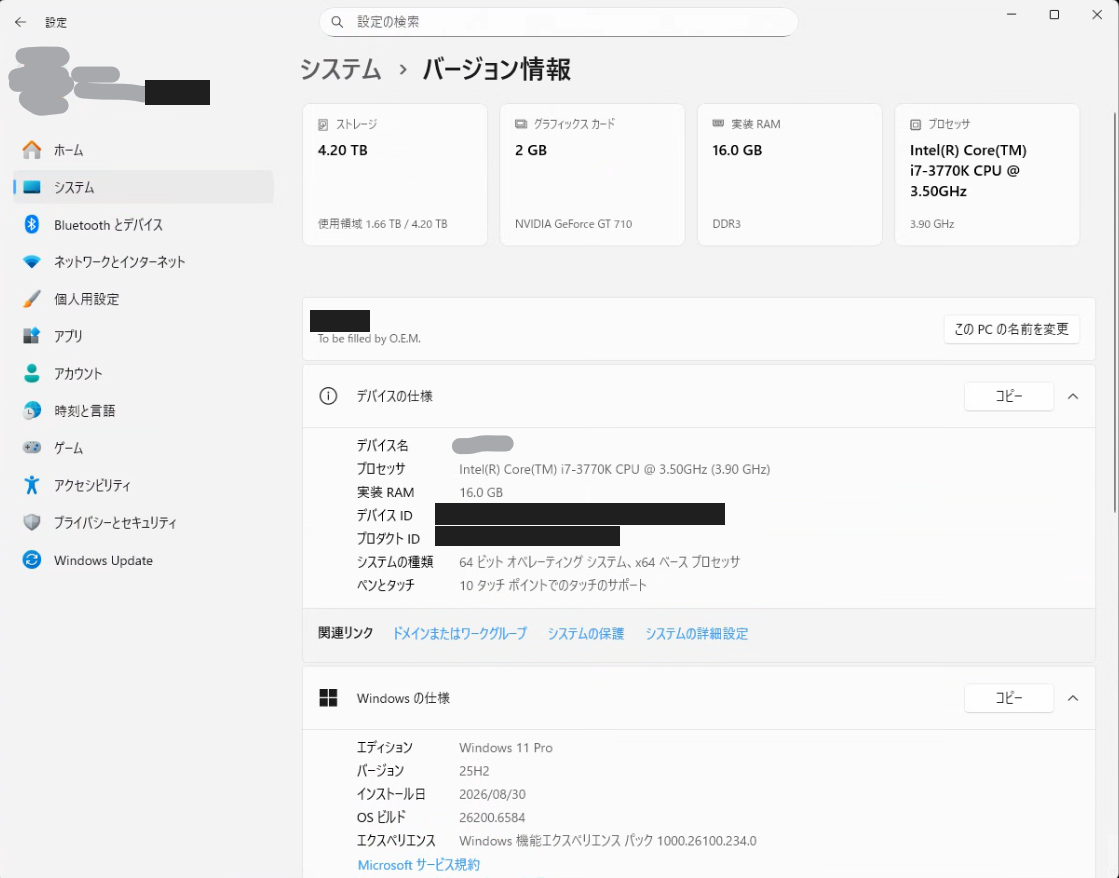This screenshot has height=878, width=1119.
Task: Collapse the Windows の仕様 section chevron
Action: pyautogui.click(x=1073, y=698)
